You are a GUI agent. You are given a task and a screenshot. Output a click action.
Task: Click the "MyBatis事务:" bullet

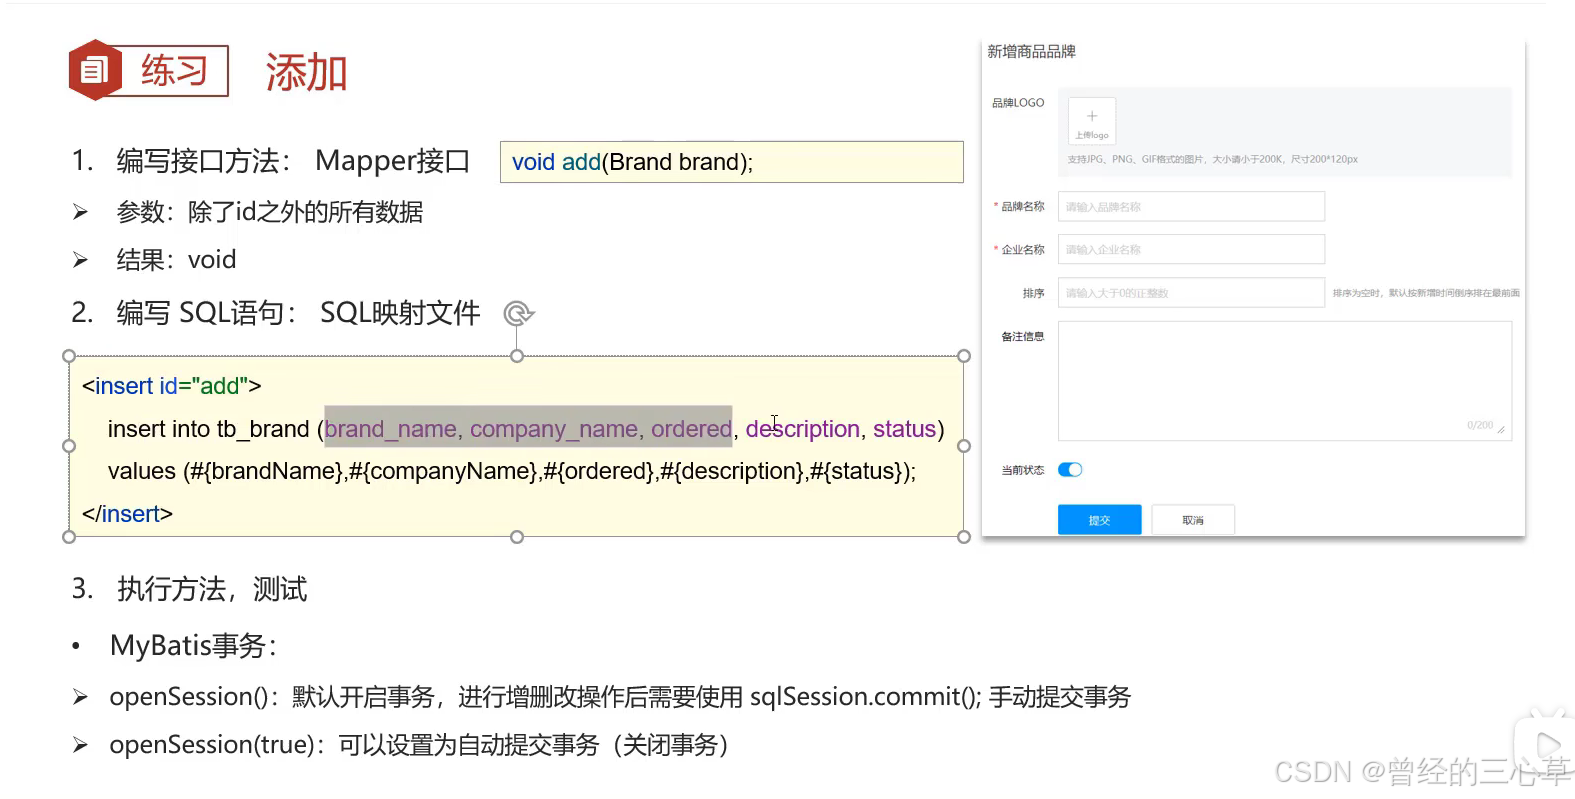175,646
